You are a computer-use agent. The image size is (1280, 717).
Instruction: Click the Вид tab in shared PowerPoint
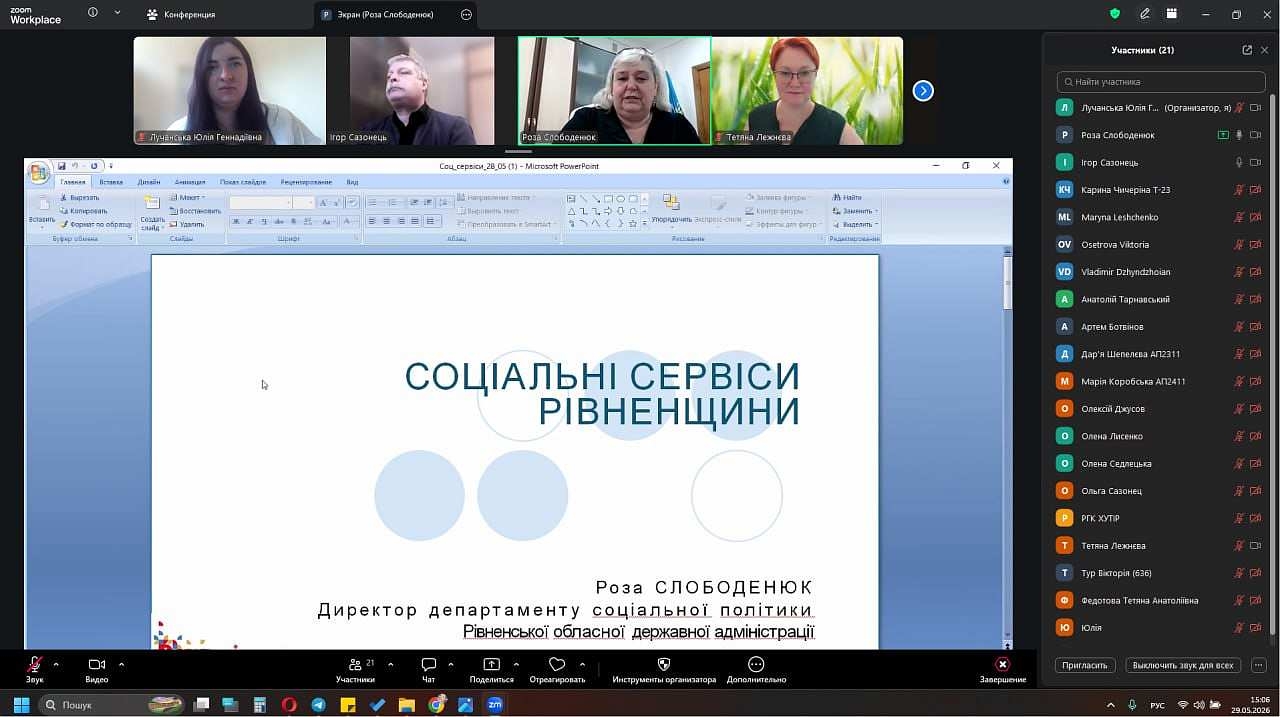coord(352,182)
